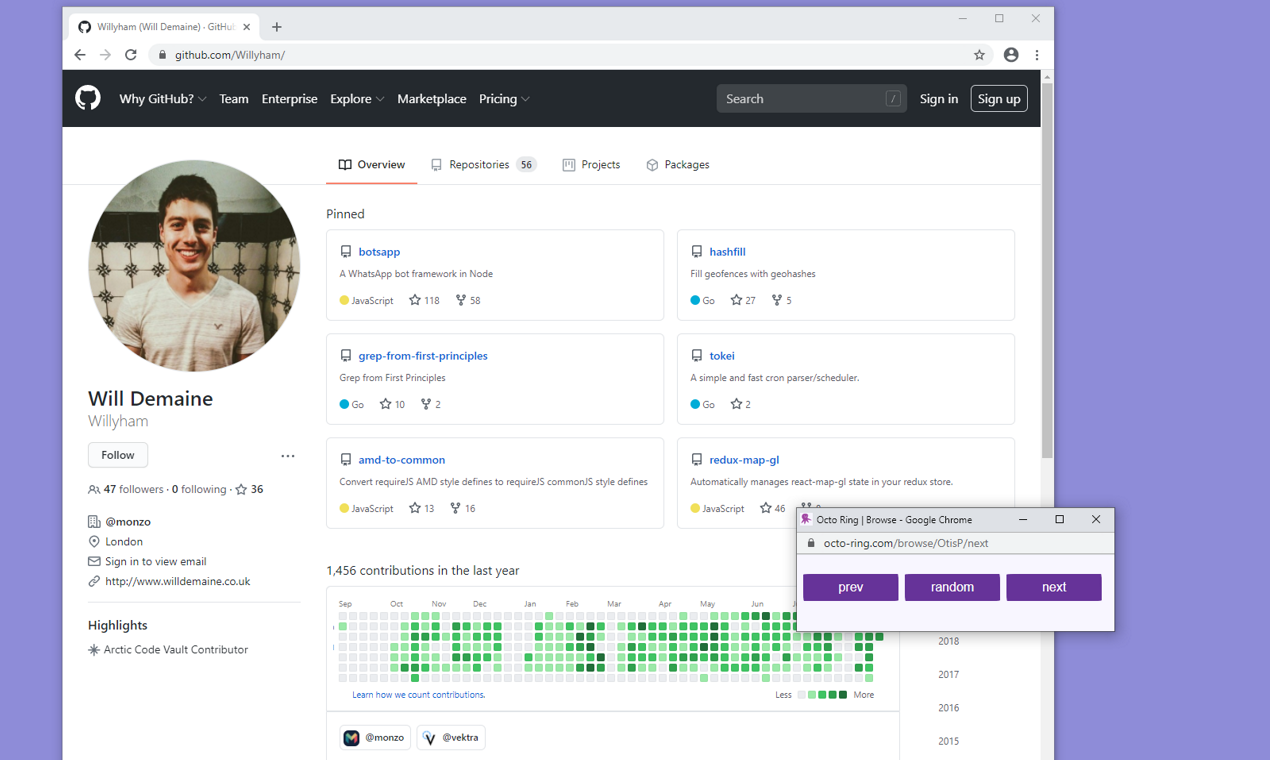Go back in the GitHub browser window

80,55
